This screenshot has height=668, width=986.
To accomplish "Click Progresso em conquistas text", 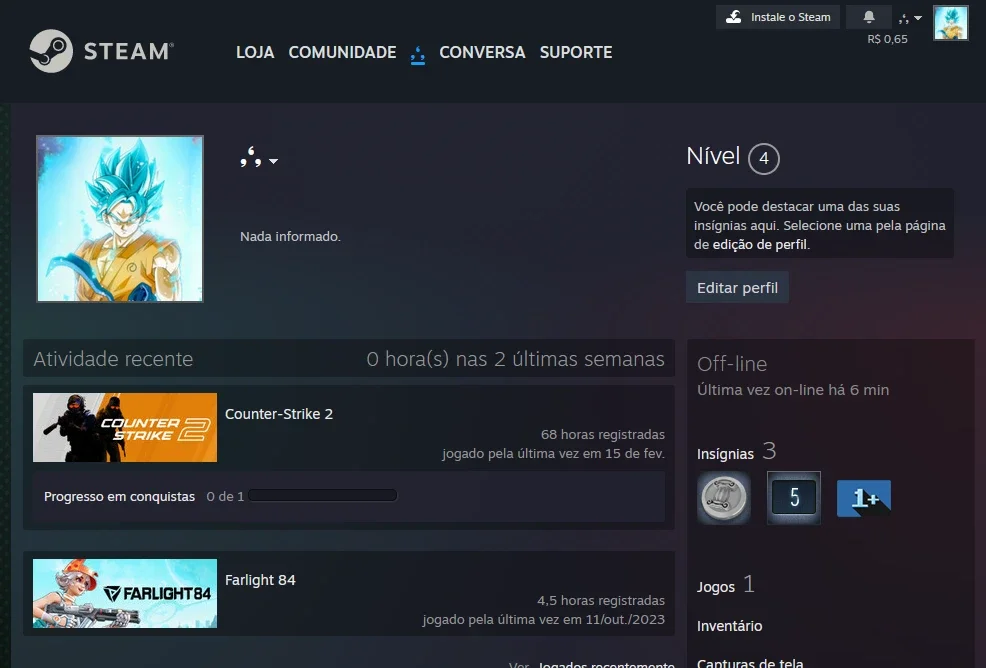I will [x=119, y=496].
